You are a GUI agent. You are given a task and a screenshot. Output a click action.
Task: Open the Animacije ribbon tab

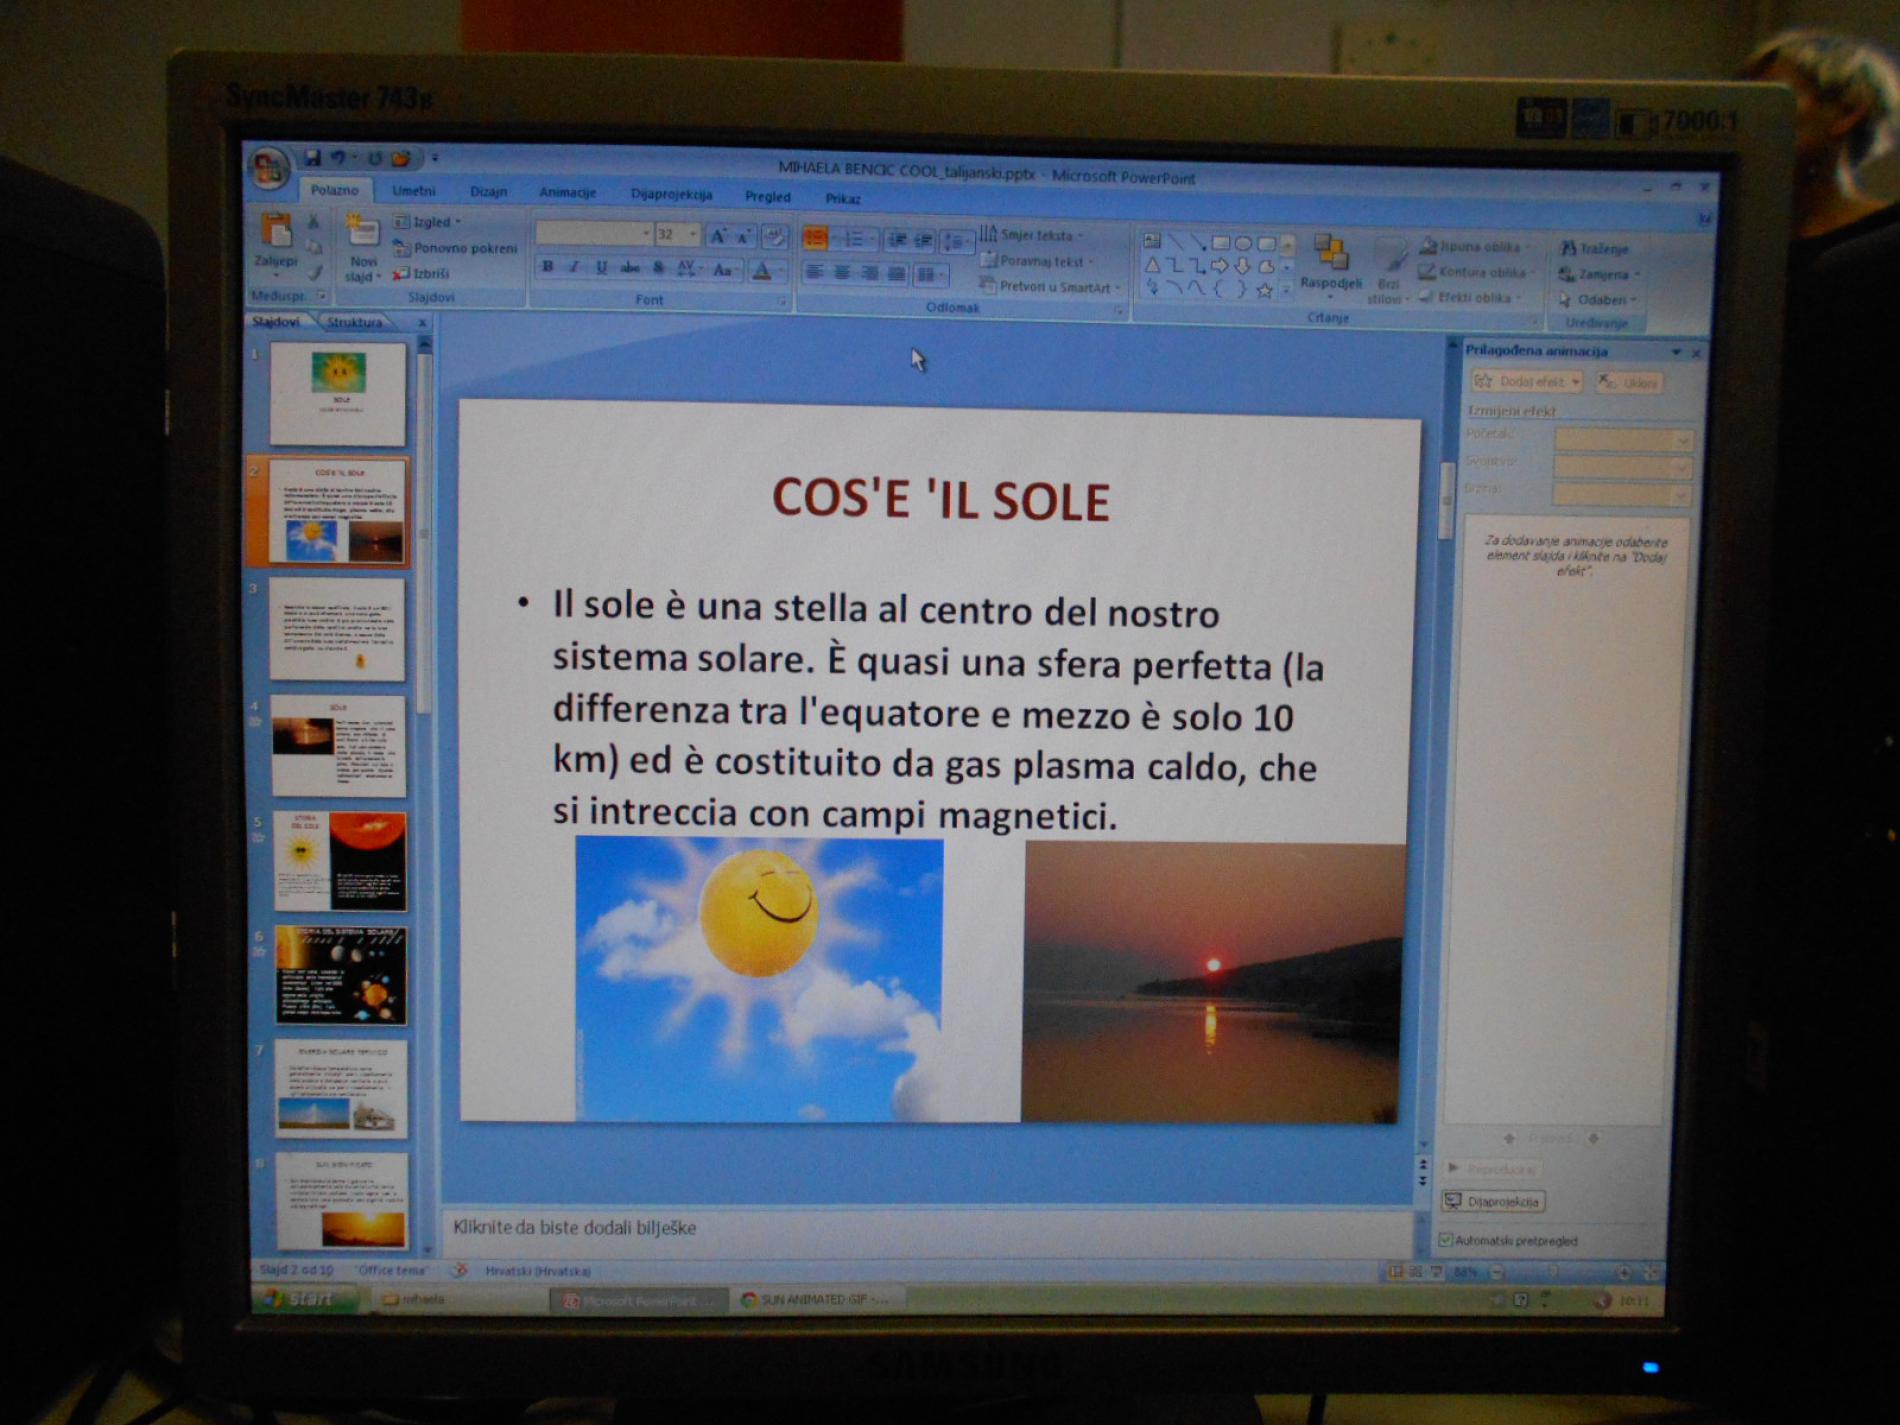click(567, 192)
